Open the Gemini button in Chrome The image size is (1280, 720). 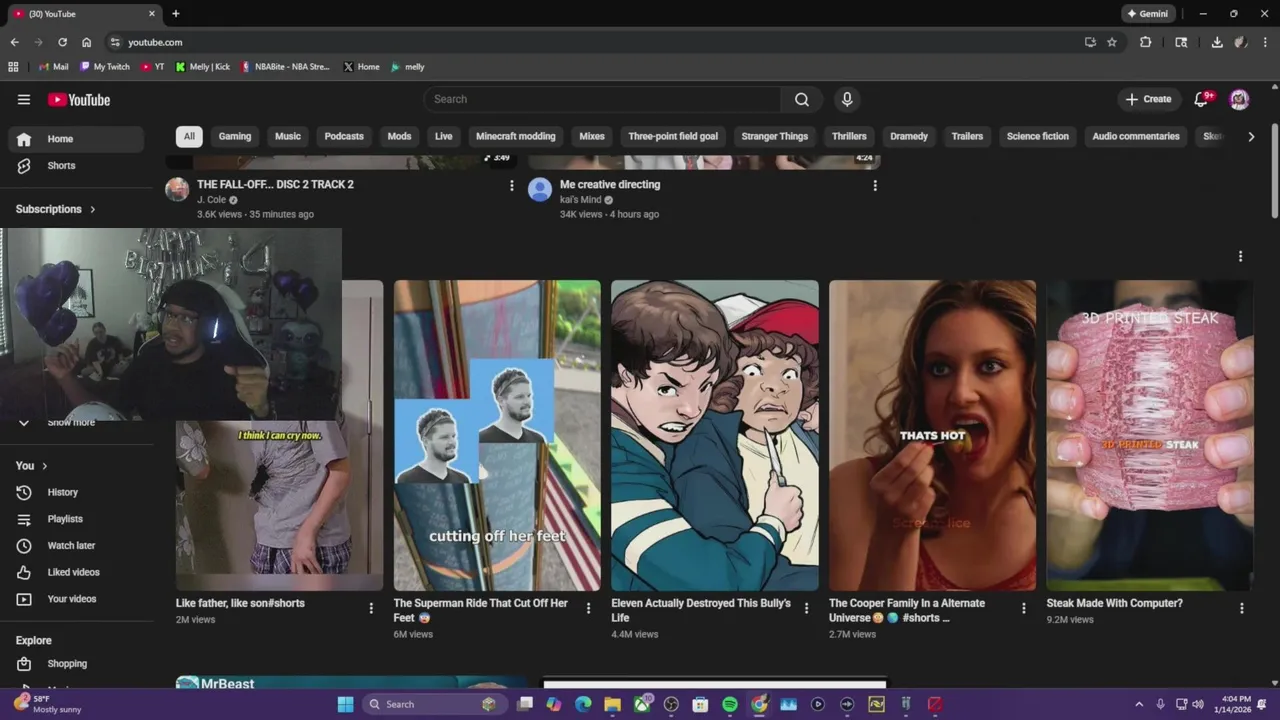pyautogui.click(x=1148, y=14)
